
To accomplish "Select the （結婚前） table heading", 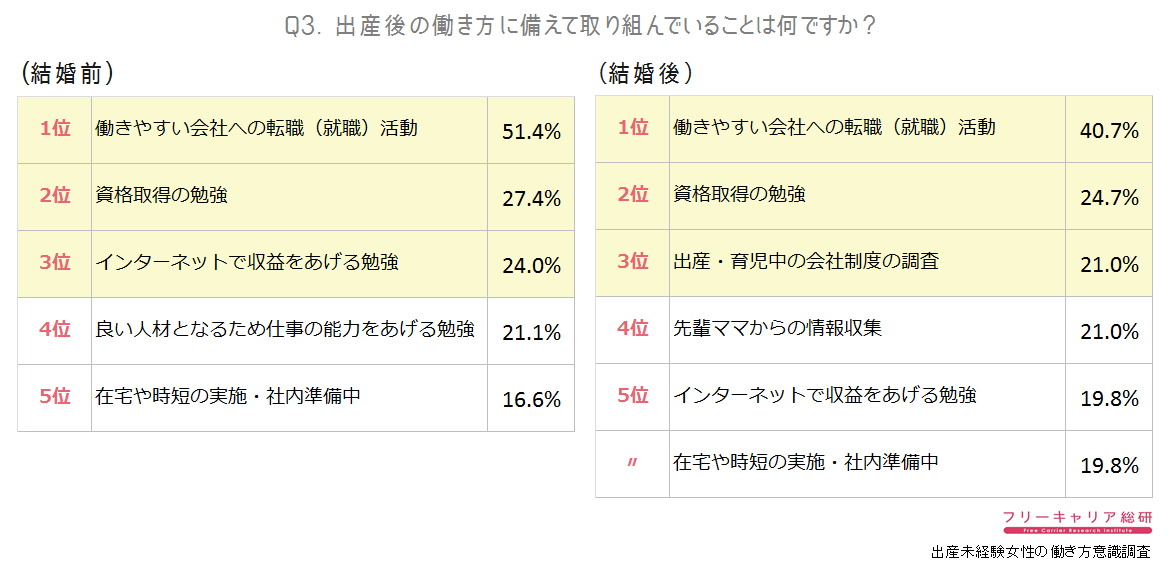I will point(67,75).
